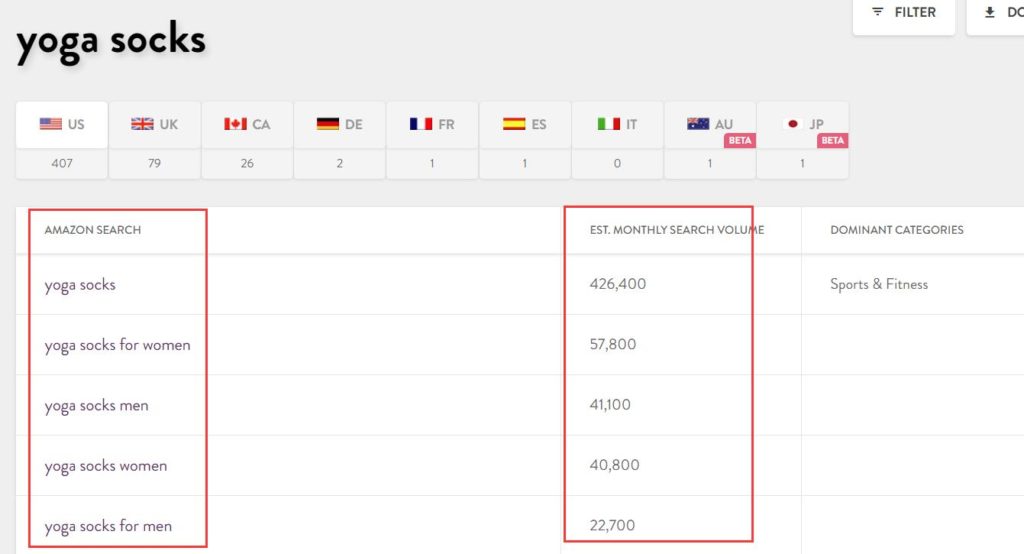Image resolution: width=1024 pixels, height=554 pixels.
Task: Open the 'yoga socks' keyword link
Action: [80, 285]
